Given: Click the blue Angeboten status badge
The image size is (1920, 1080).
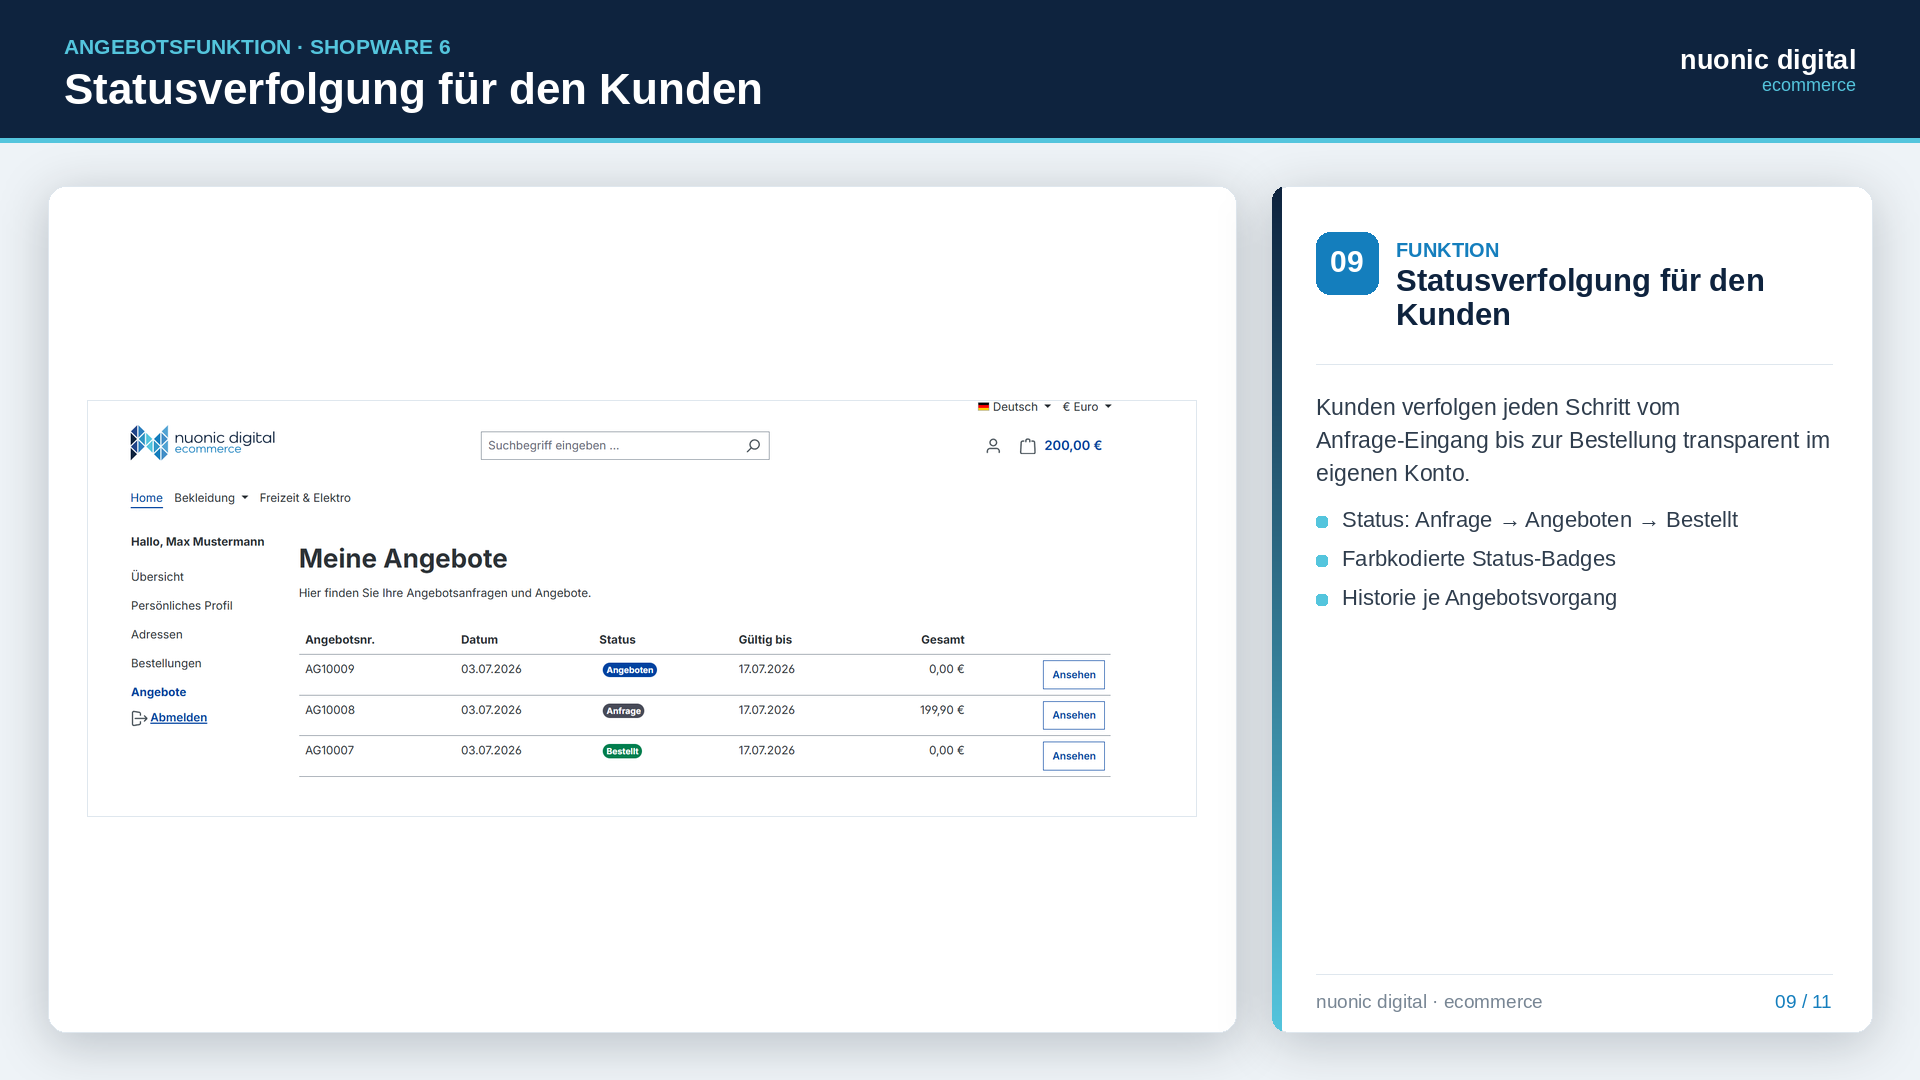Looking at the screenshot, I should [630, 670].
